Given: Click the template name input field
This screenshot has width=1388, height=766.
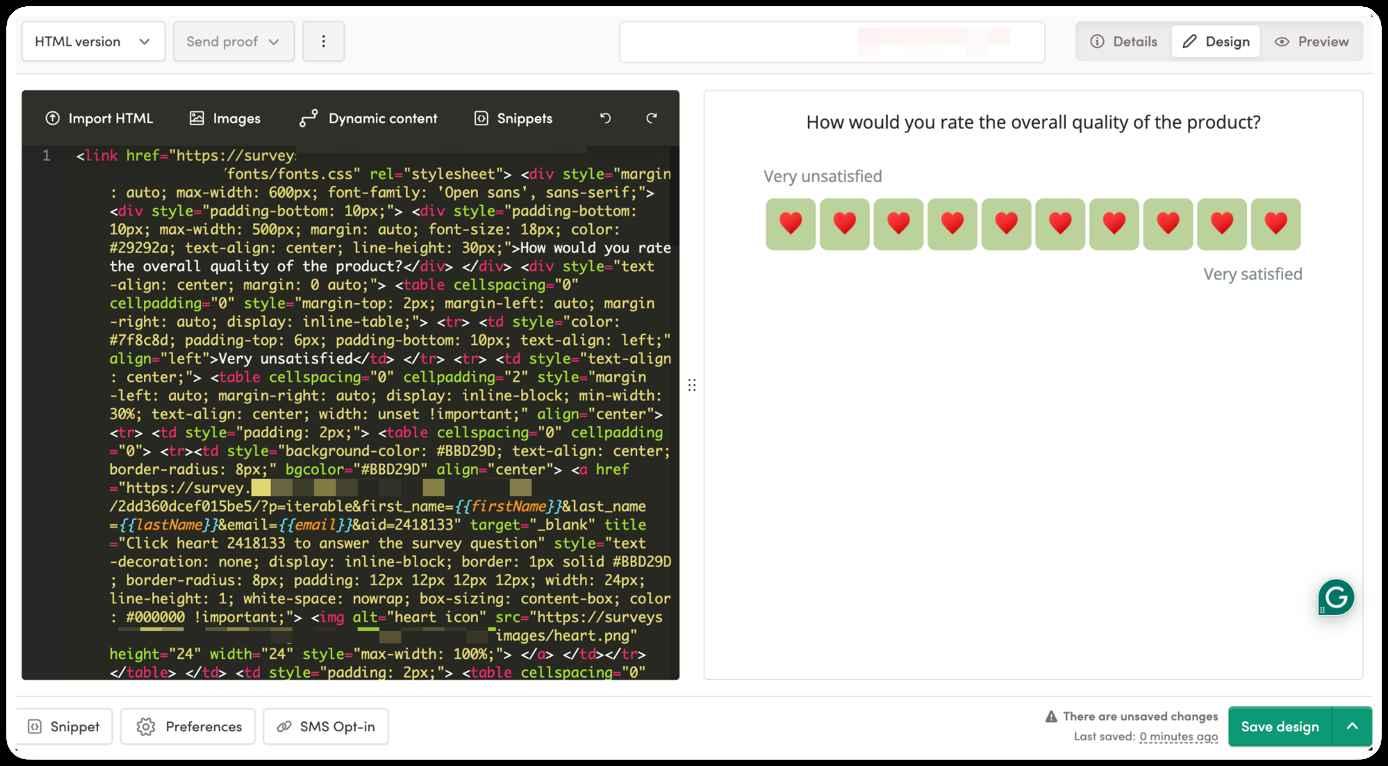Looking at the screenshot, I should [x=832, y=41].
